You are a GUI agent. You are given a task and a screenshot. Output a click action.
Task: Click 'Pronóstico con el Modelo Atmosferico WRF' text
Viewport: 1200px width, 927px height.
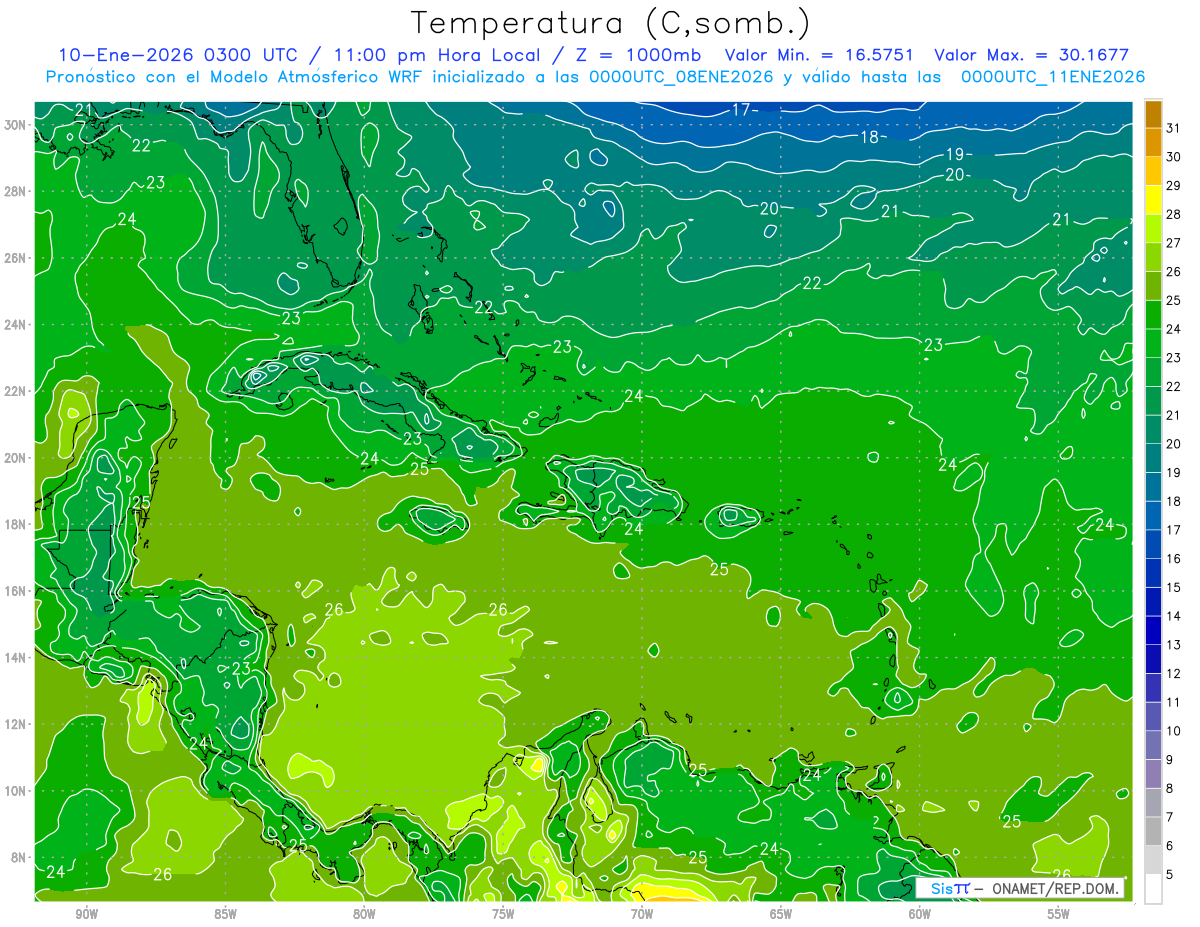pos(235,77)
